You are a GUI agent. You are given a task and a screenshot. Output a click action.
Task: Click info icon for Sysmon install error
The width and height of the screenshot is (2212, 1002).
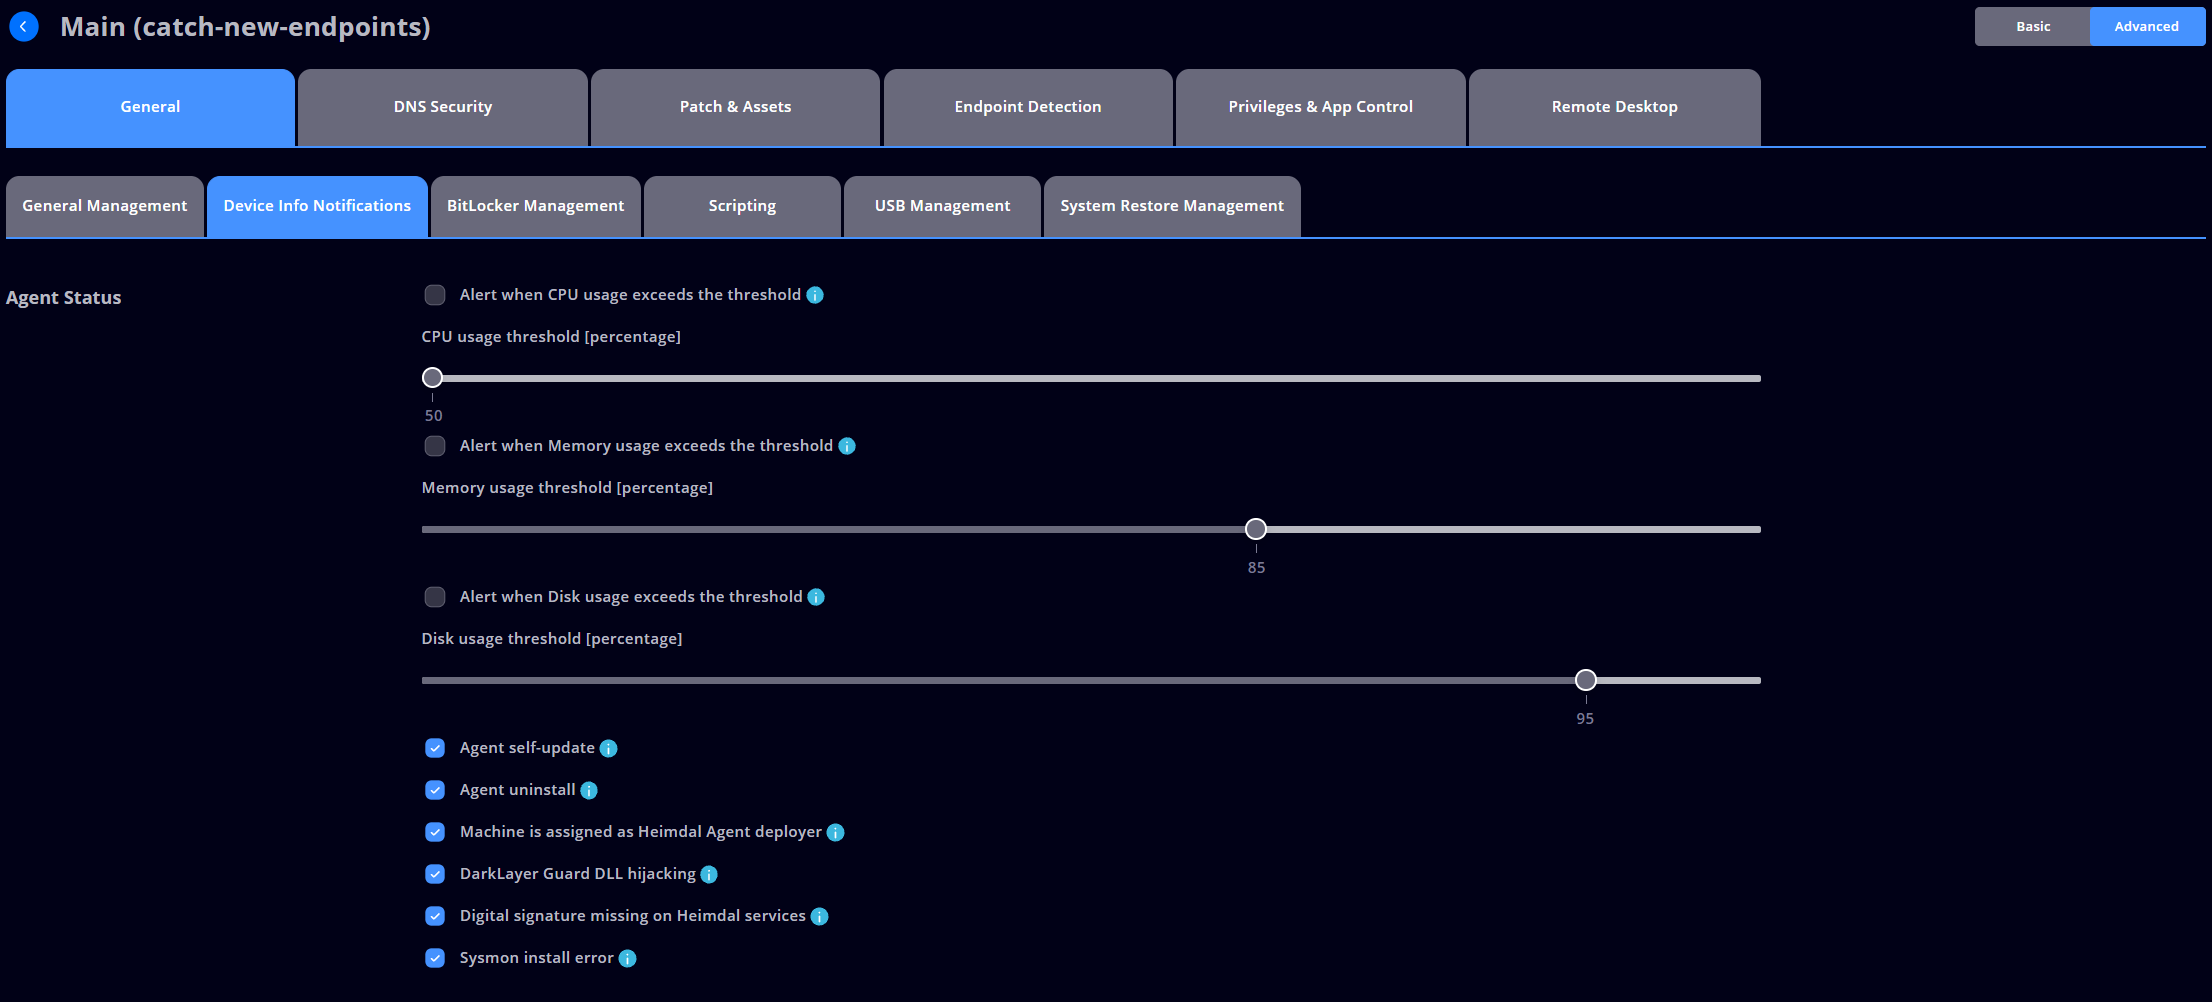[627, 958]
